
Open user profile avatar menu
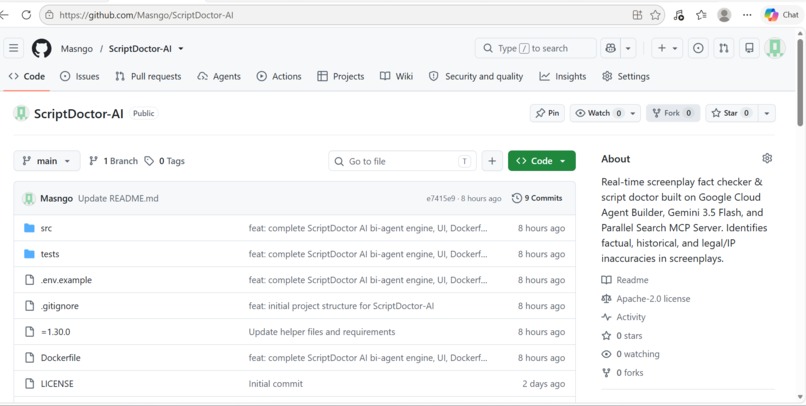tap(775, 48)
